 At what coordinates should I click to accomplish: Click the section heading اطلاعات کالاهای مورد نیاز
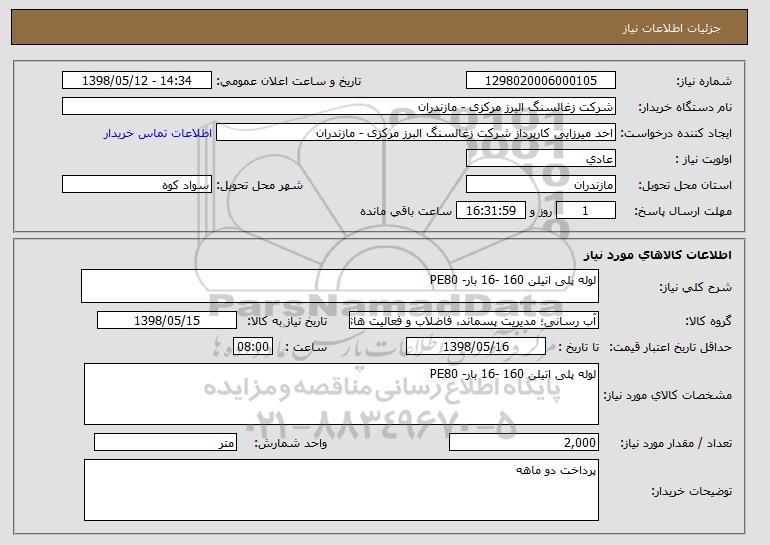pos(658,255)
